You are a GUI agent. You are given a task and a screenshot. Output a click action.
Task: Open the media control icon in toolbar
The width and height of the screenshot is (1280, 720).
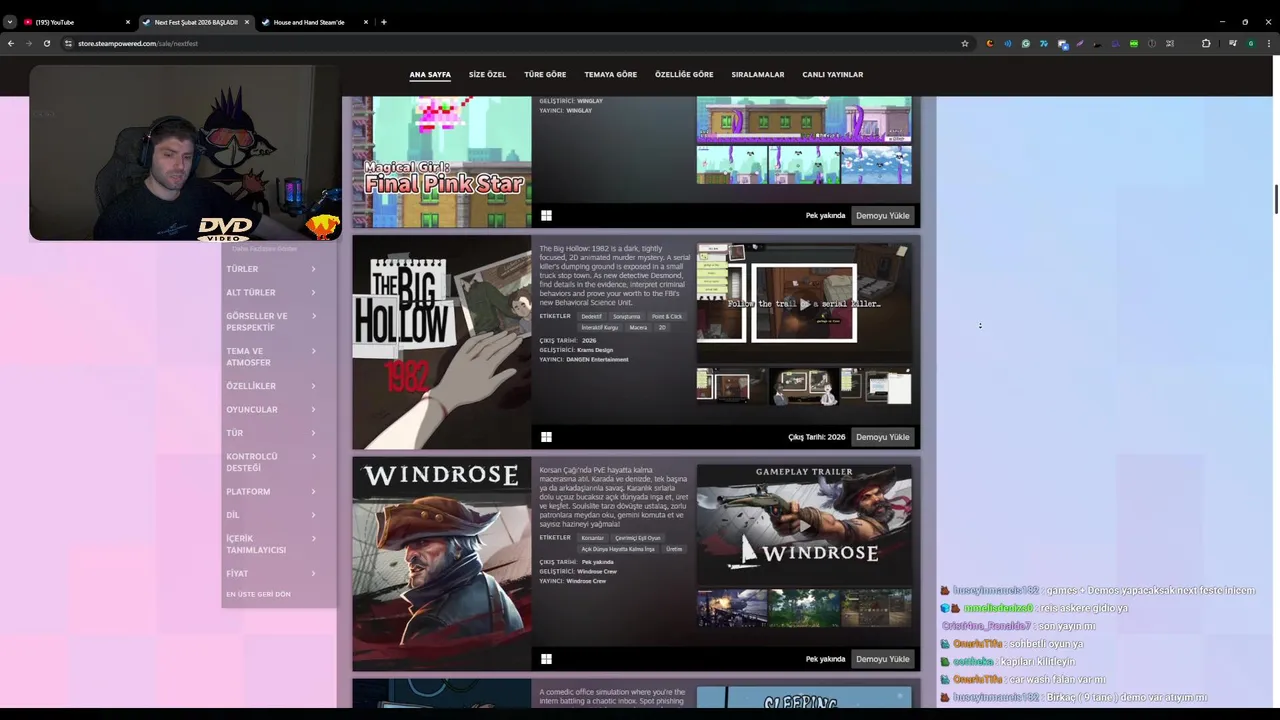click(1233, 43)
